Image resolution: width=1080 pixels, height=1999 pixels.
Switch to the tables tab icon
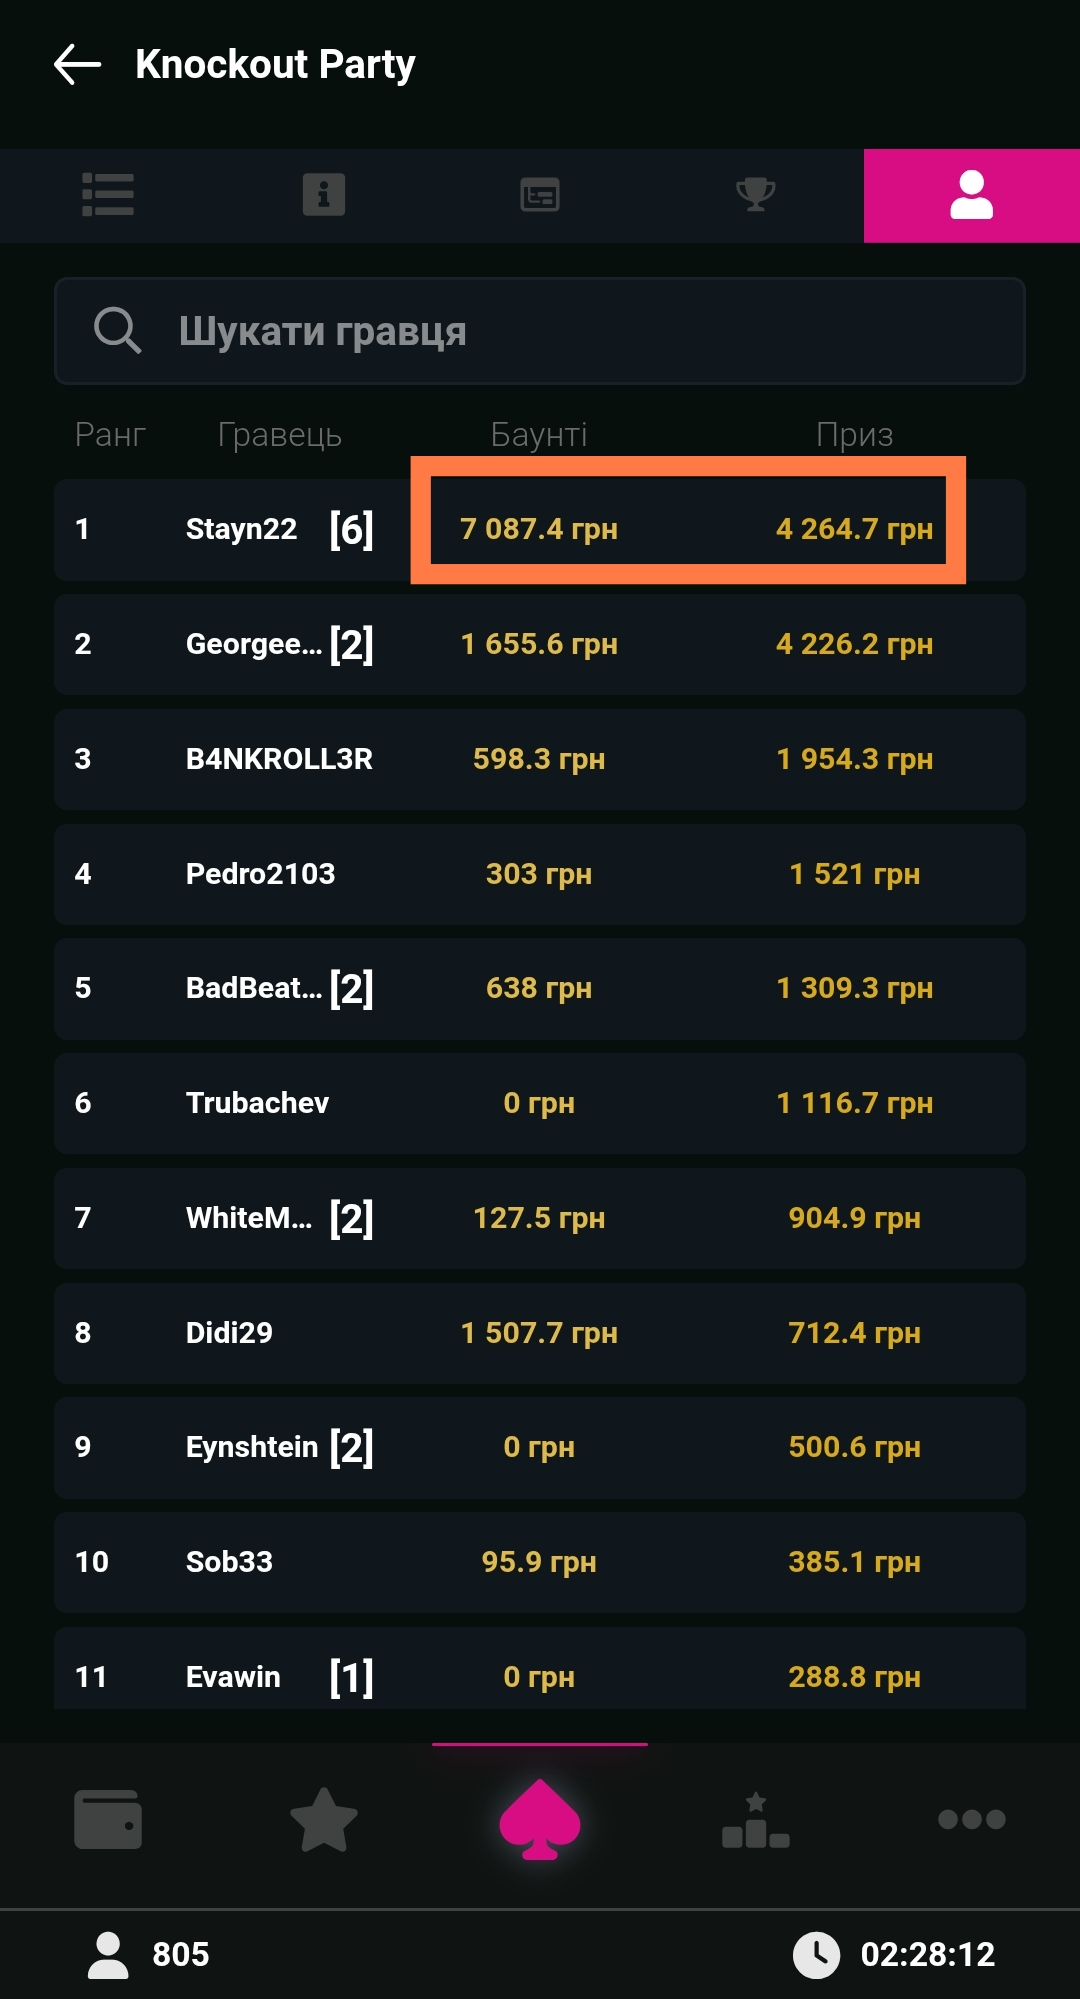pos(540,195)
